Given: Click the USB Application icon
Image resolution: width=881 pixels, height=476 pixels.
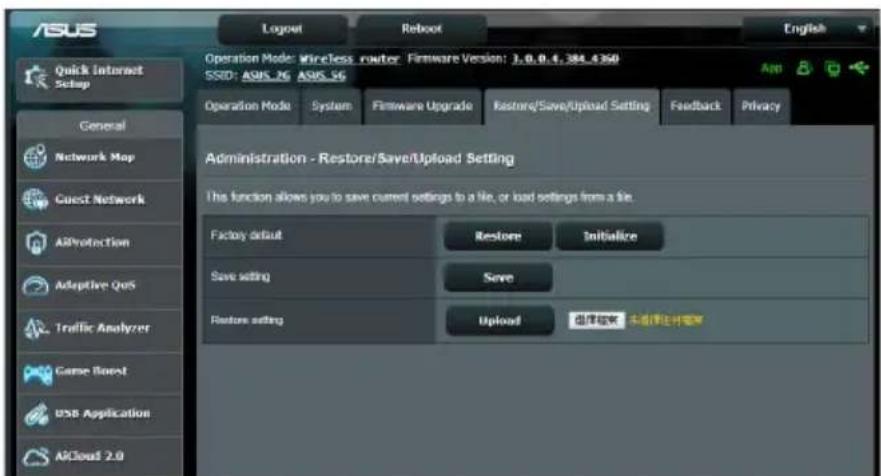Looking at the screenshot, I should point(37,414).
